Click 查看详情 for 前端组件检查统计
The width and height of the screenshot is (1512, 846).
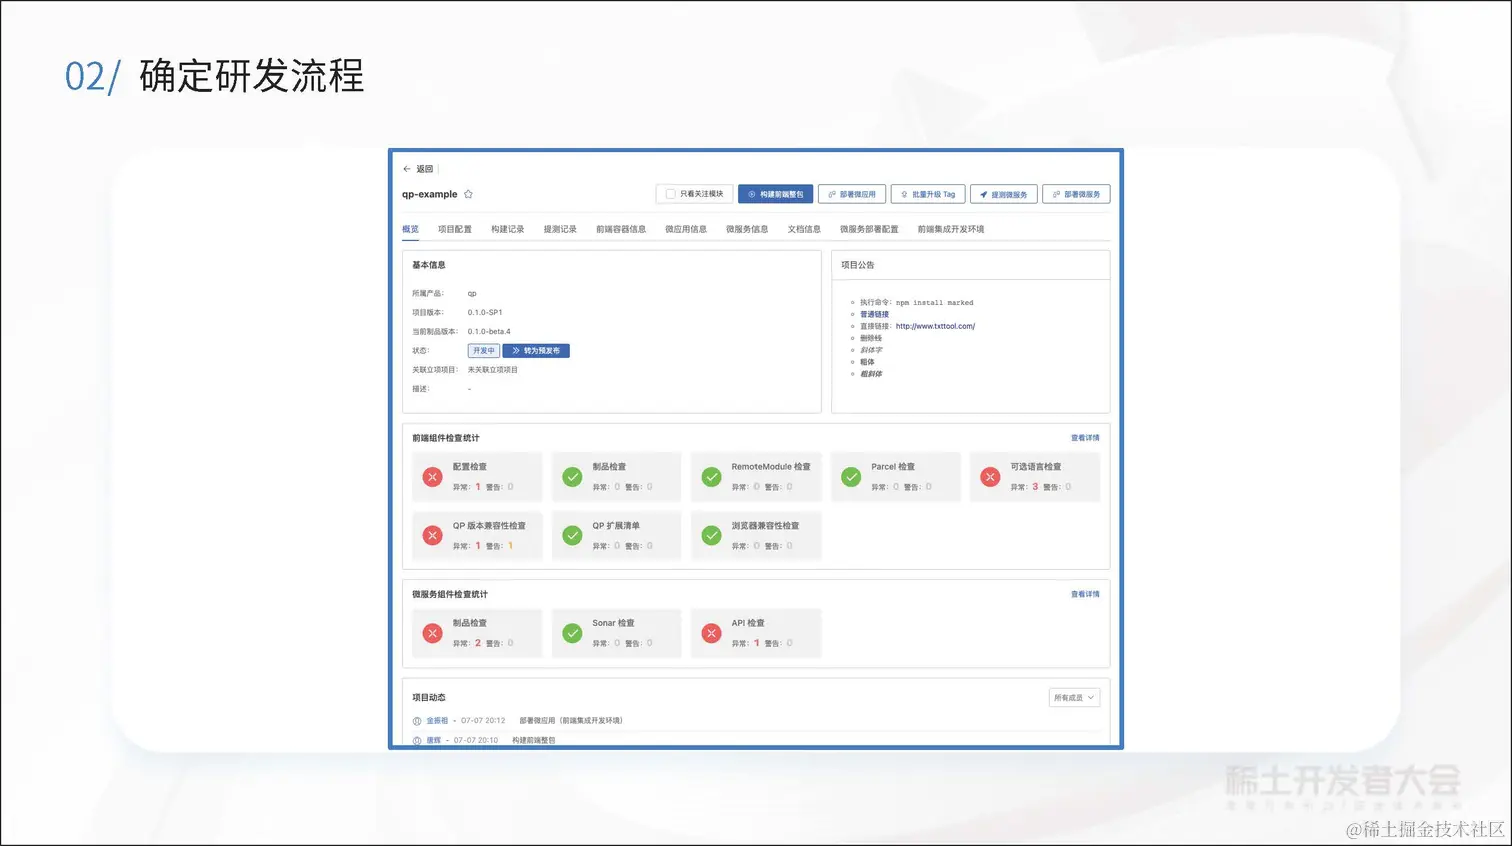tap(1085, 438)
